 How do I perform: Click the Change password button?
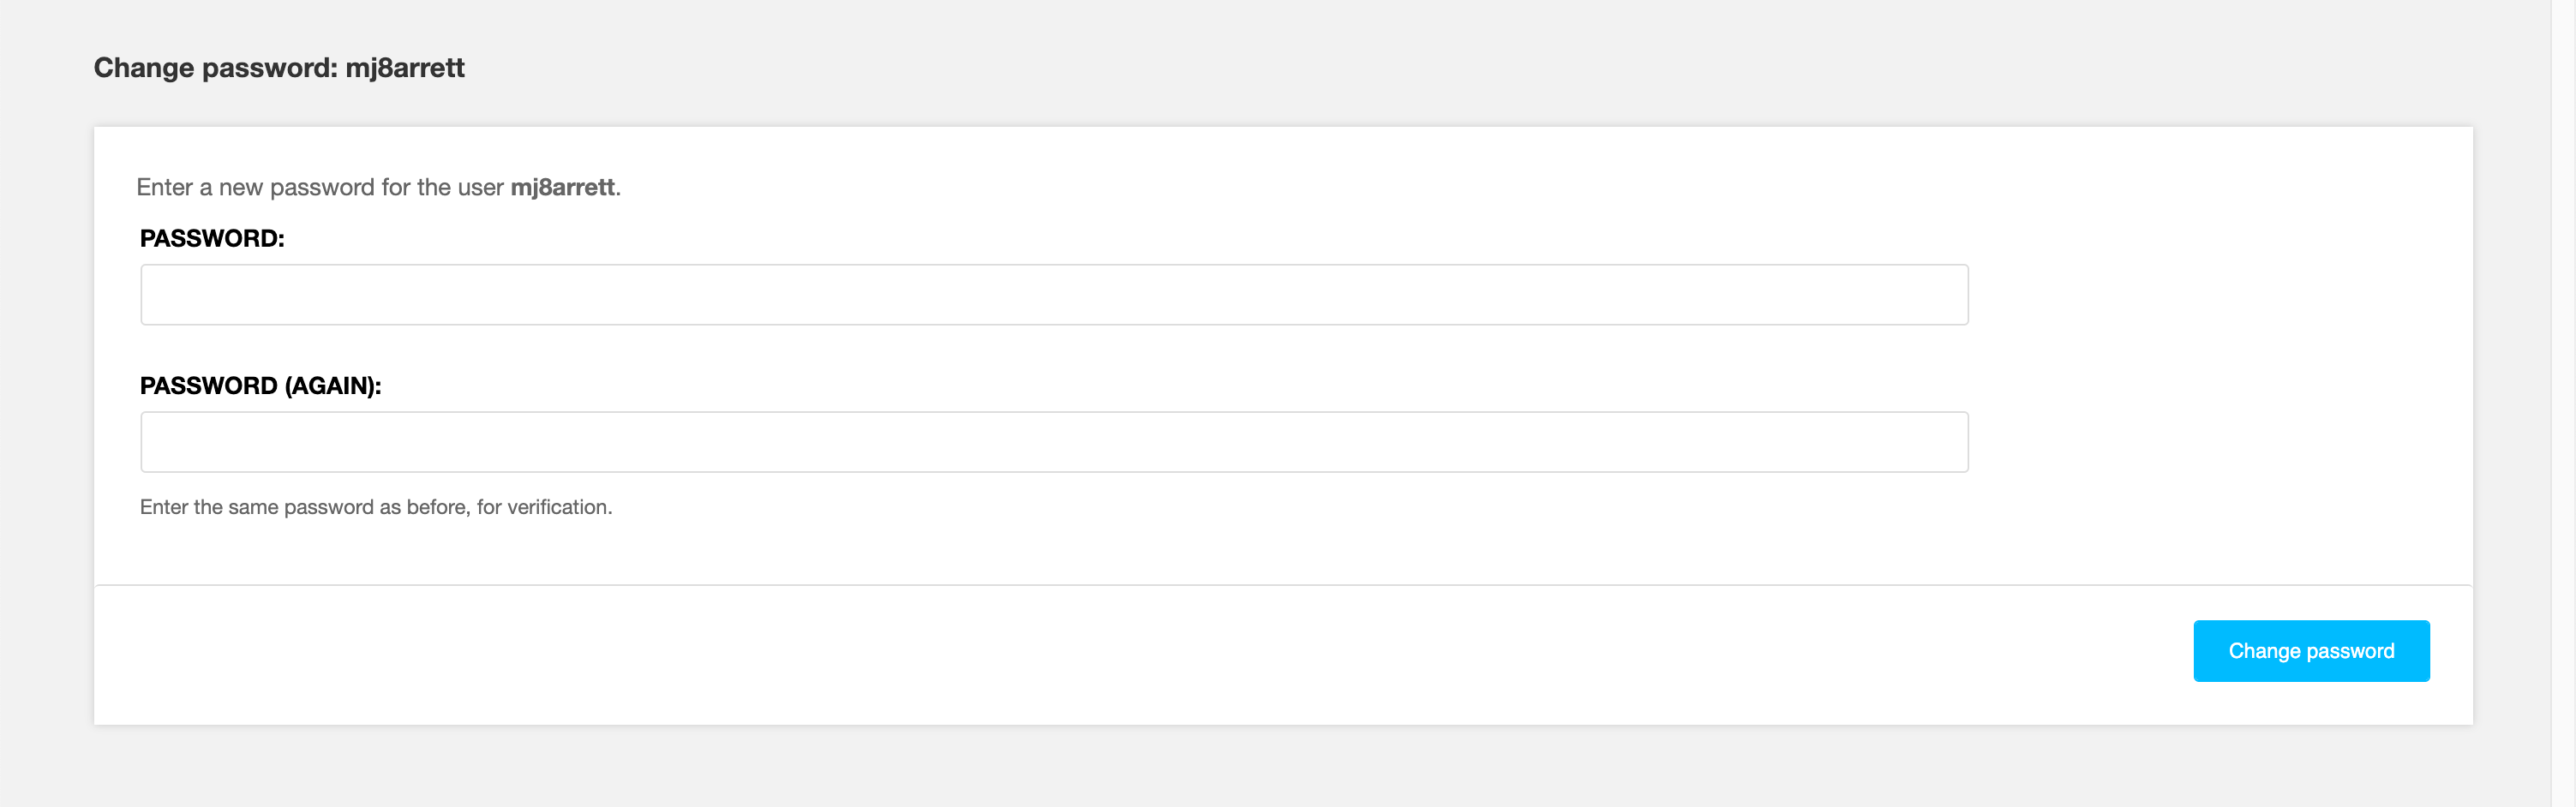point(2311,651)
